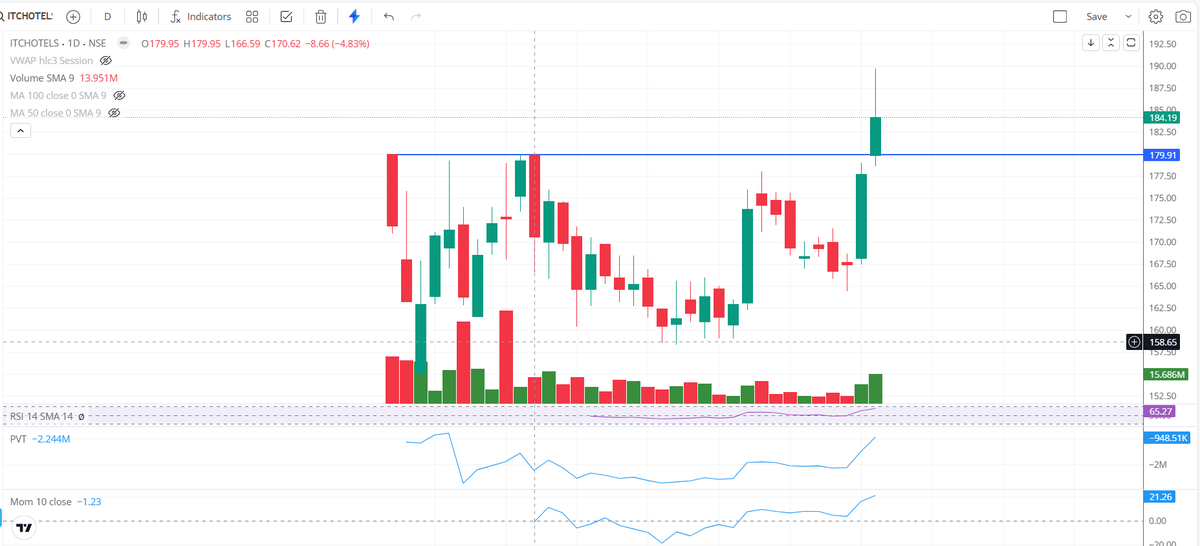Toggle the minus flag next to ITCHOTELS legend
Image resolution: width=1200 pixels, height=546 pixels.
tap(123, 43)
